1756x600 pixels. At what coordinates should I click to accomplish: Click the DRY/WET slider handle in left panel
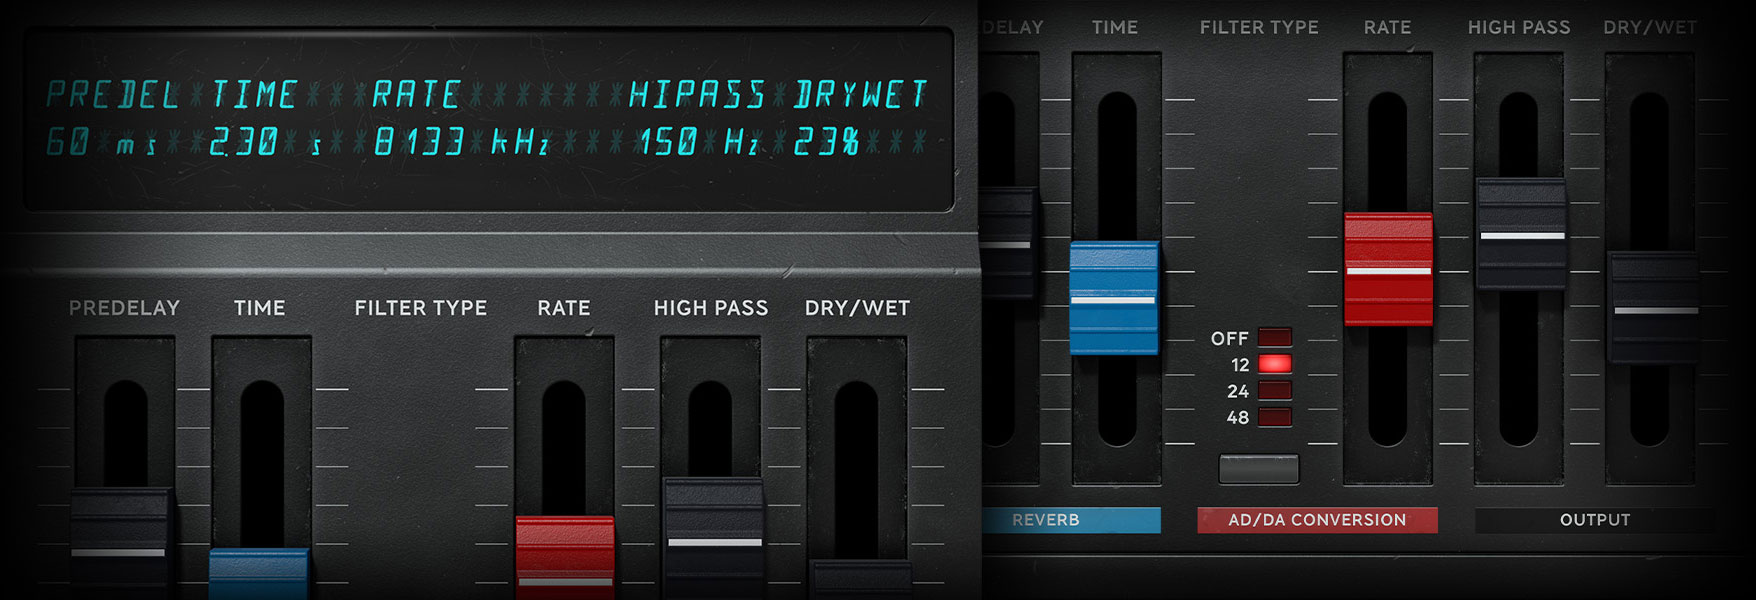click(861, 580)
